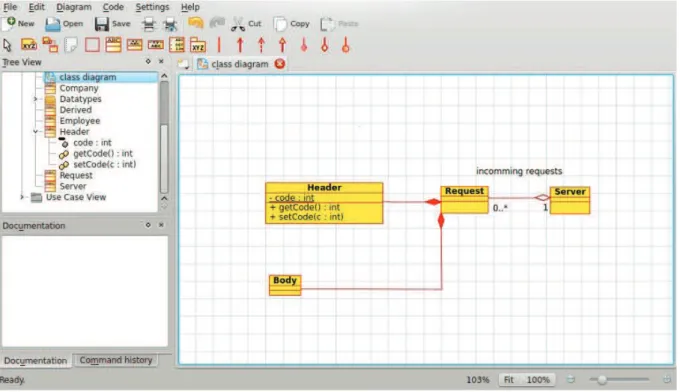Open the Code menu
The height and width of the screenshot is (392, 680).
pyautogui.click(x=113, y=7)
